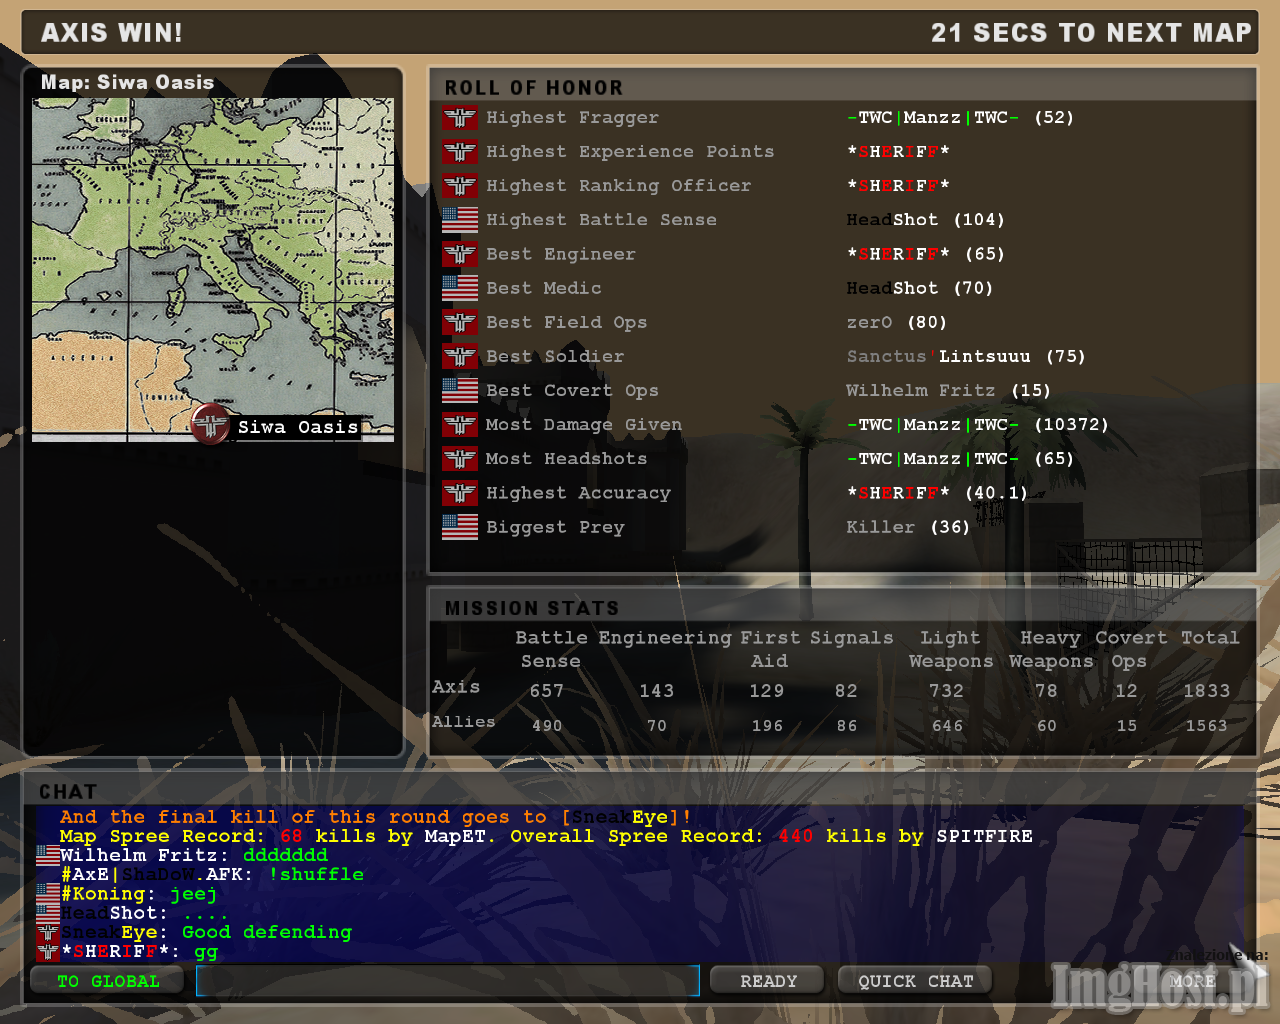Image resolution: width=1280 pixels, height=1024 pixels.
Task: Click the Engineering column header
Action: pos(665,638)
